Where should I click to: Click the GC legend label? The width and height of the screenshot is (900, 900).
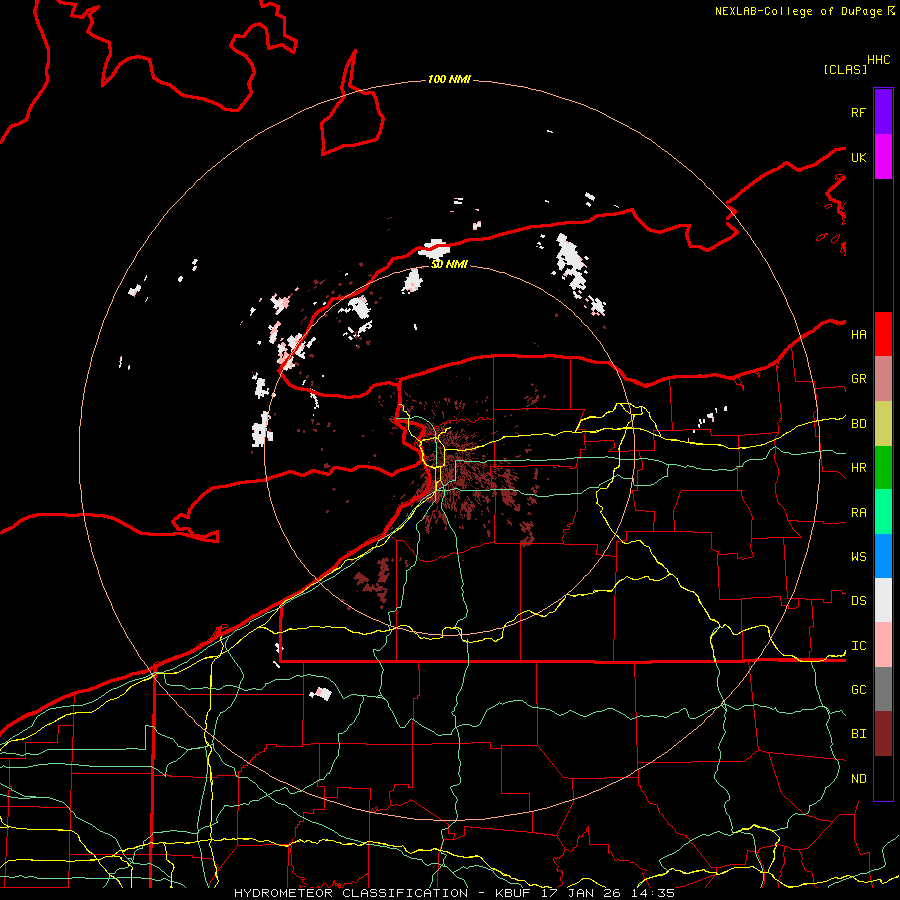(x=858, y=689)
